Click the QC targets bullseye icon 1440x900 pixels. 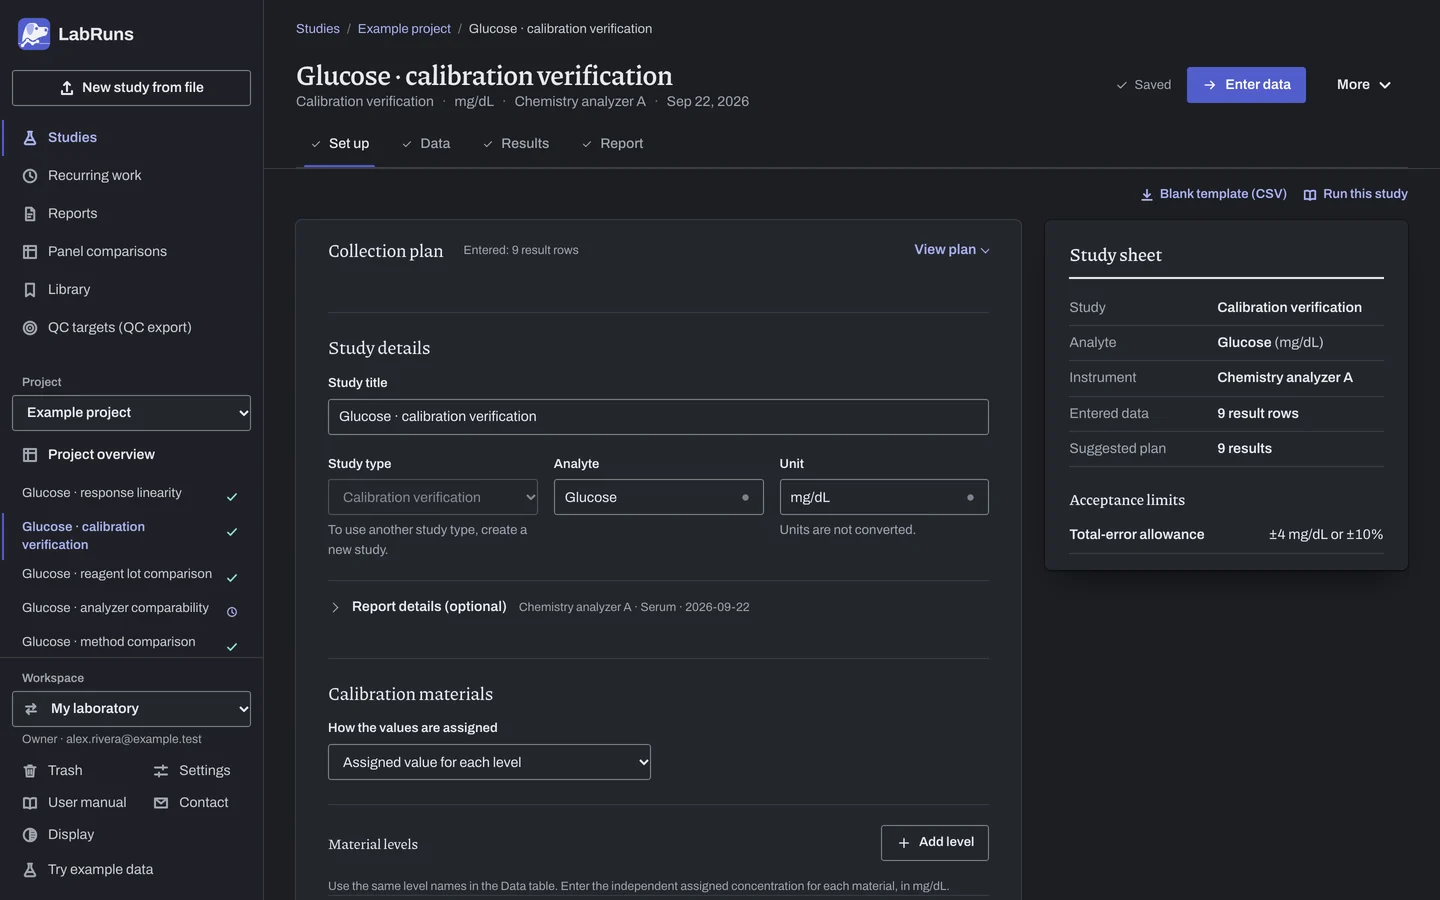tap(30, 328)
